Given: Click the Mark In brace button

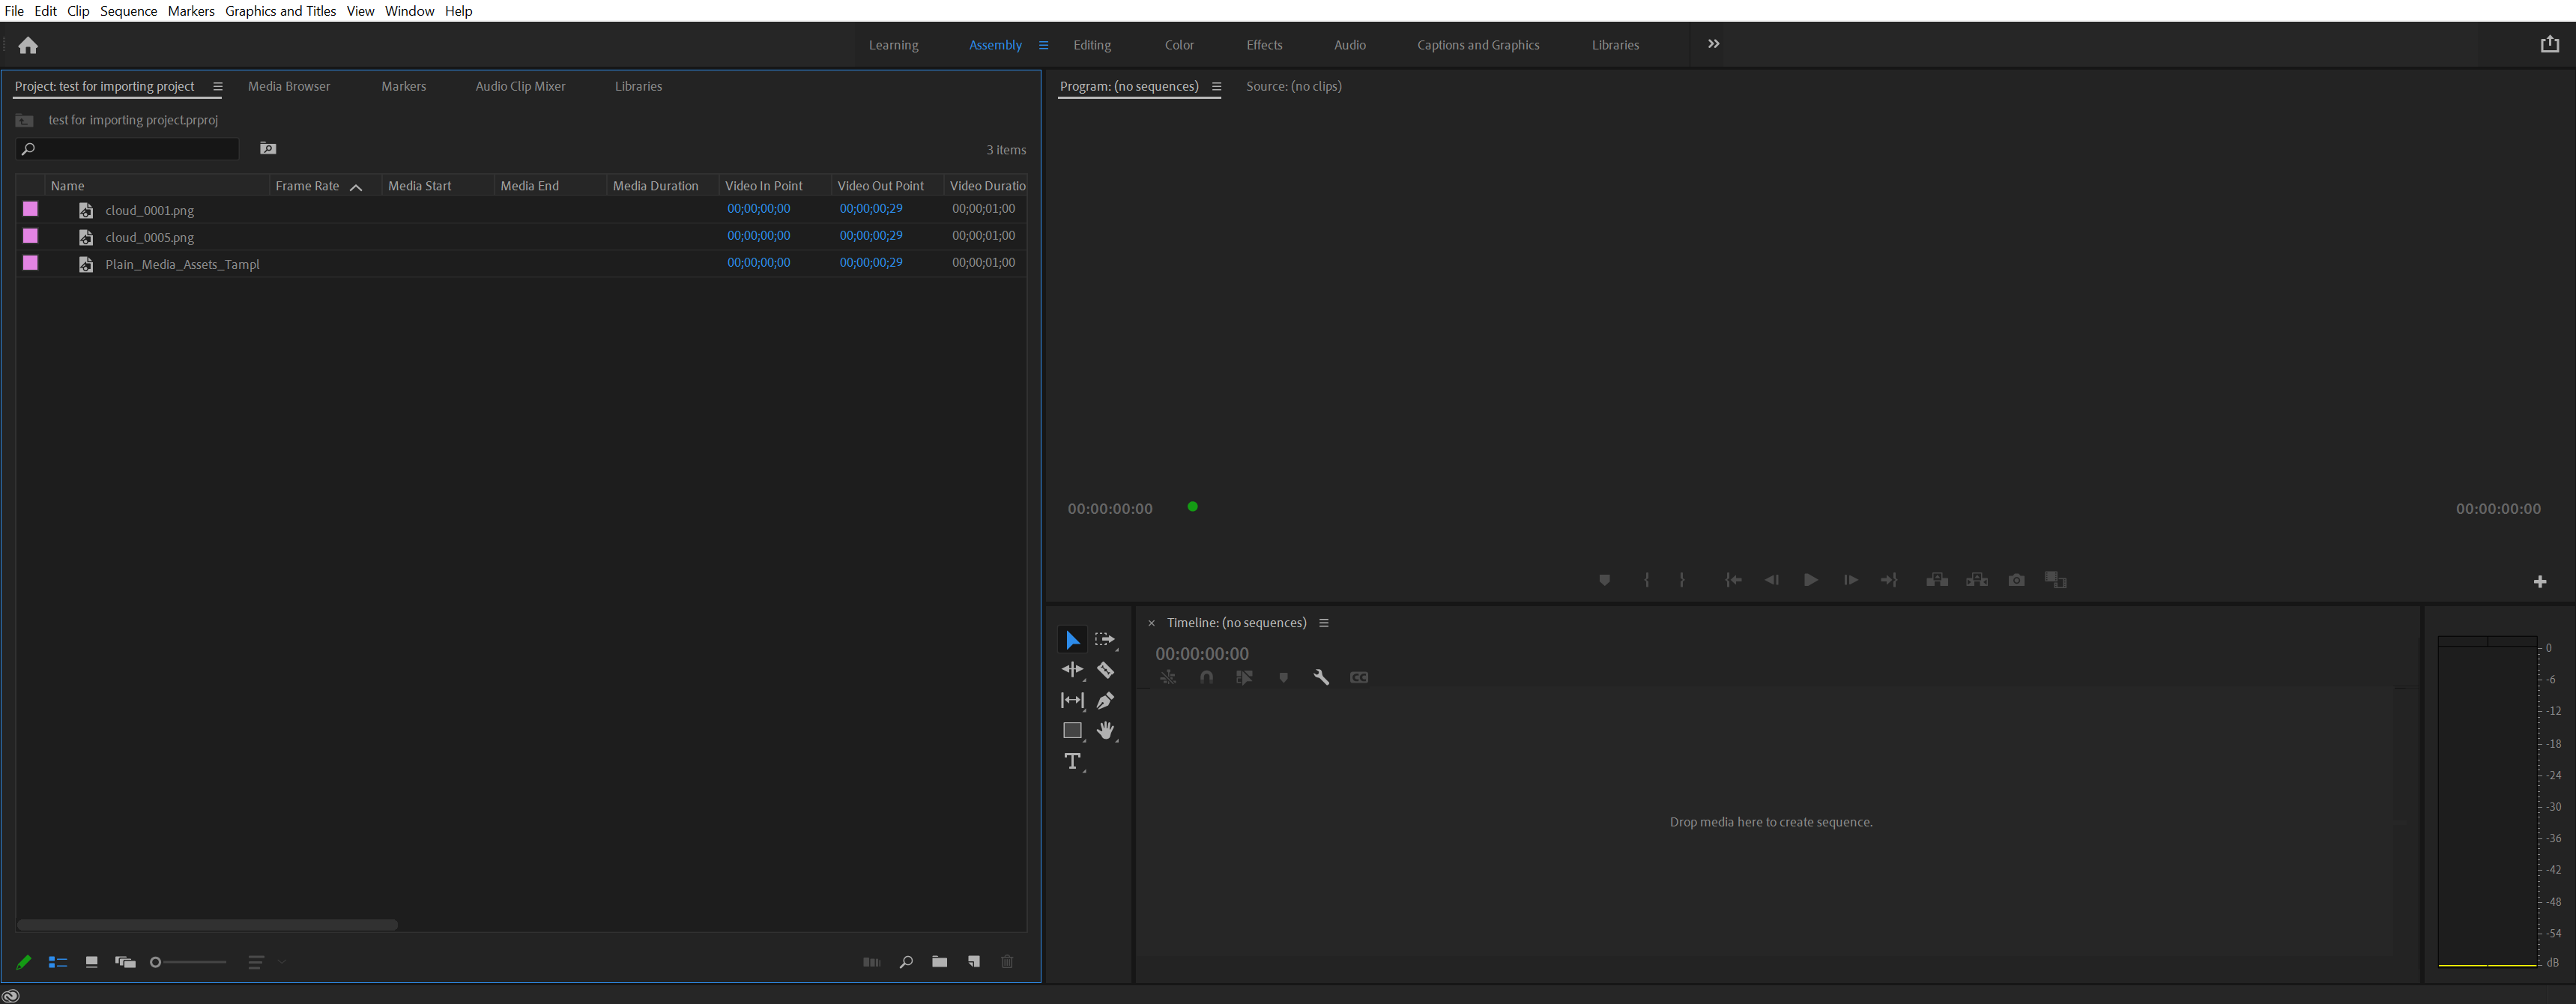Looking at the screenshot, I should coord(1646,580).
